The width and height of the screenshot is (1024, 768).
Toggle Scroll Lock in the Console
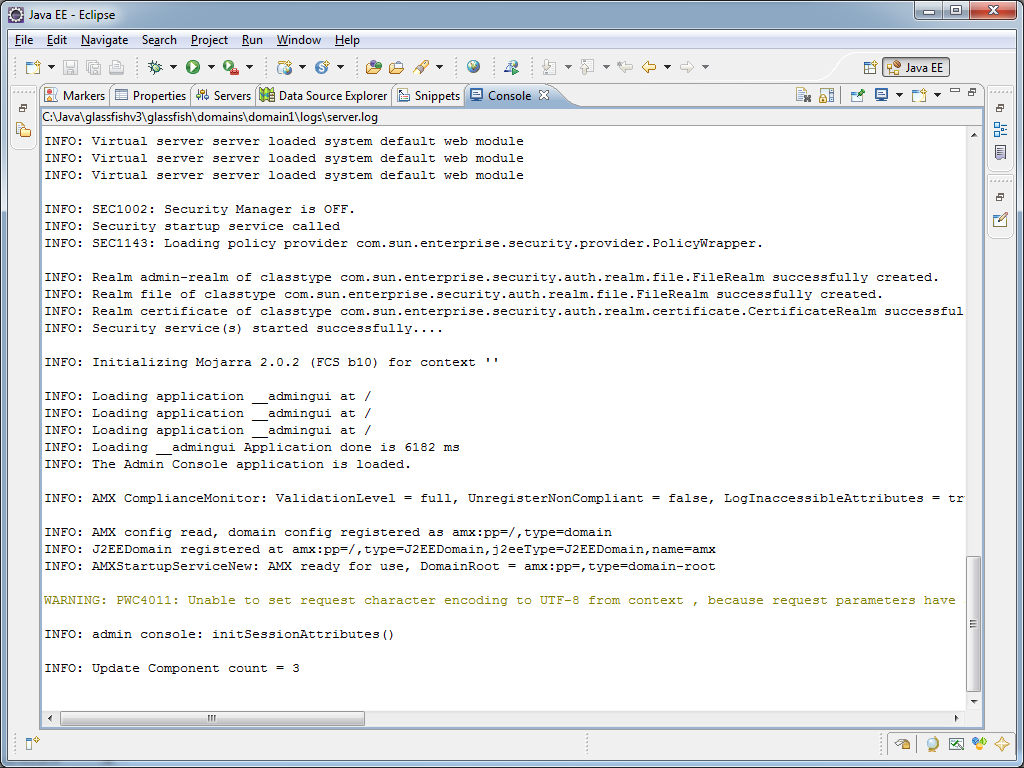(826, 95)
